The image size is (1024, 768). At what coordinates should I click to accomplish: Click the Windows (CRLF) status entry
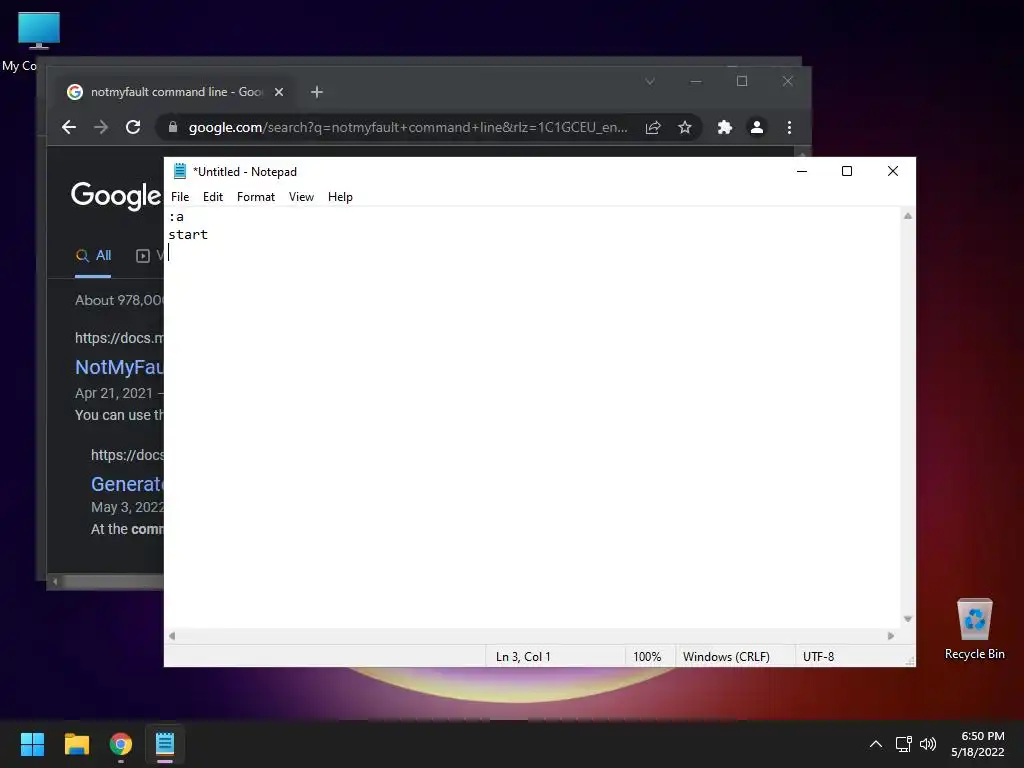(726, 657)
